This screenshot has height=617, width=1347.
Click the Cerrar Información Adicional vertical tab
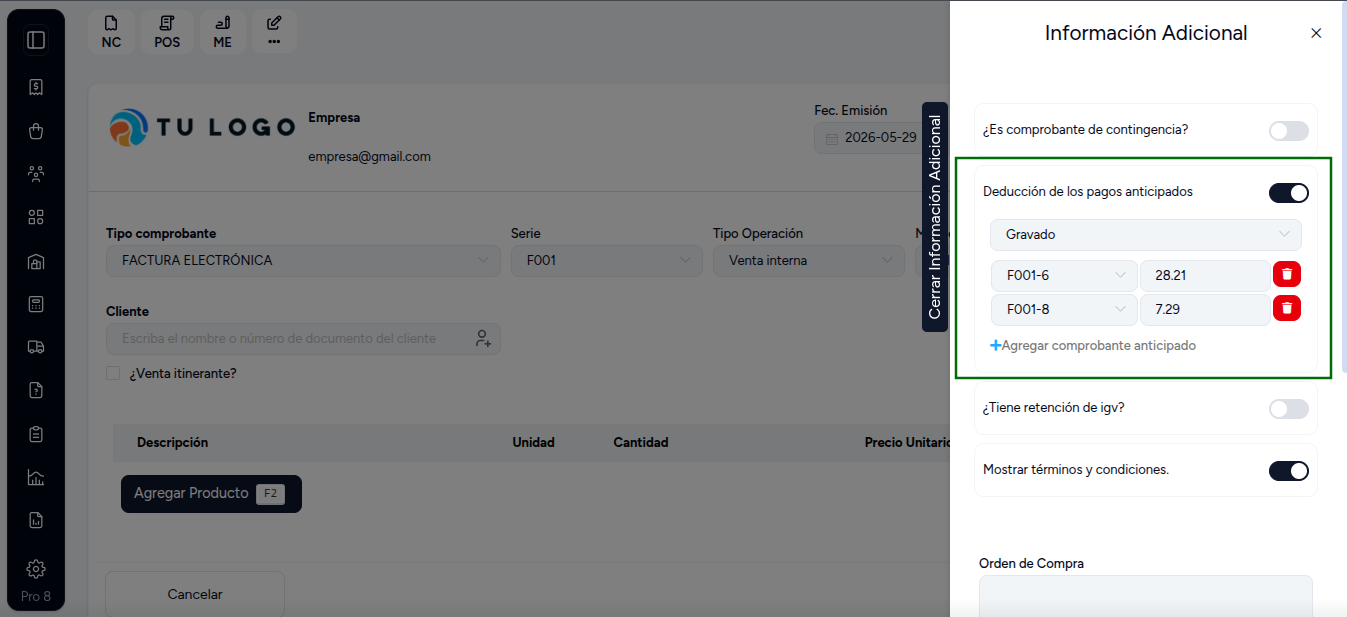(x=935, y=217)
